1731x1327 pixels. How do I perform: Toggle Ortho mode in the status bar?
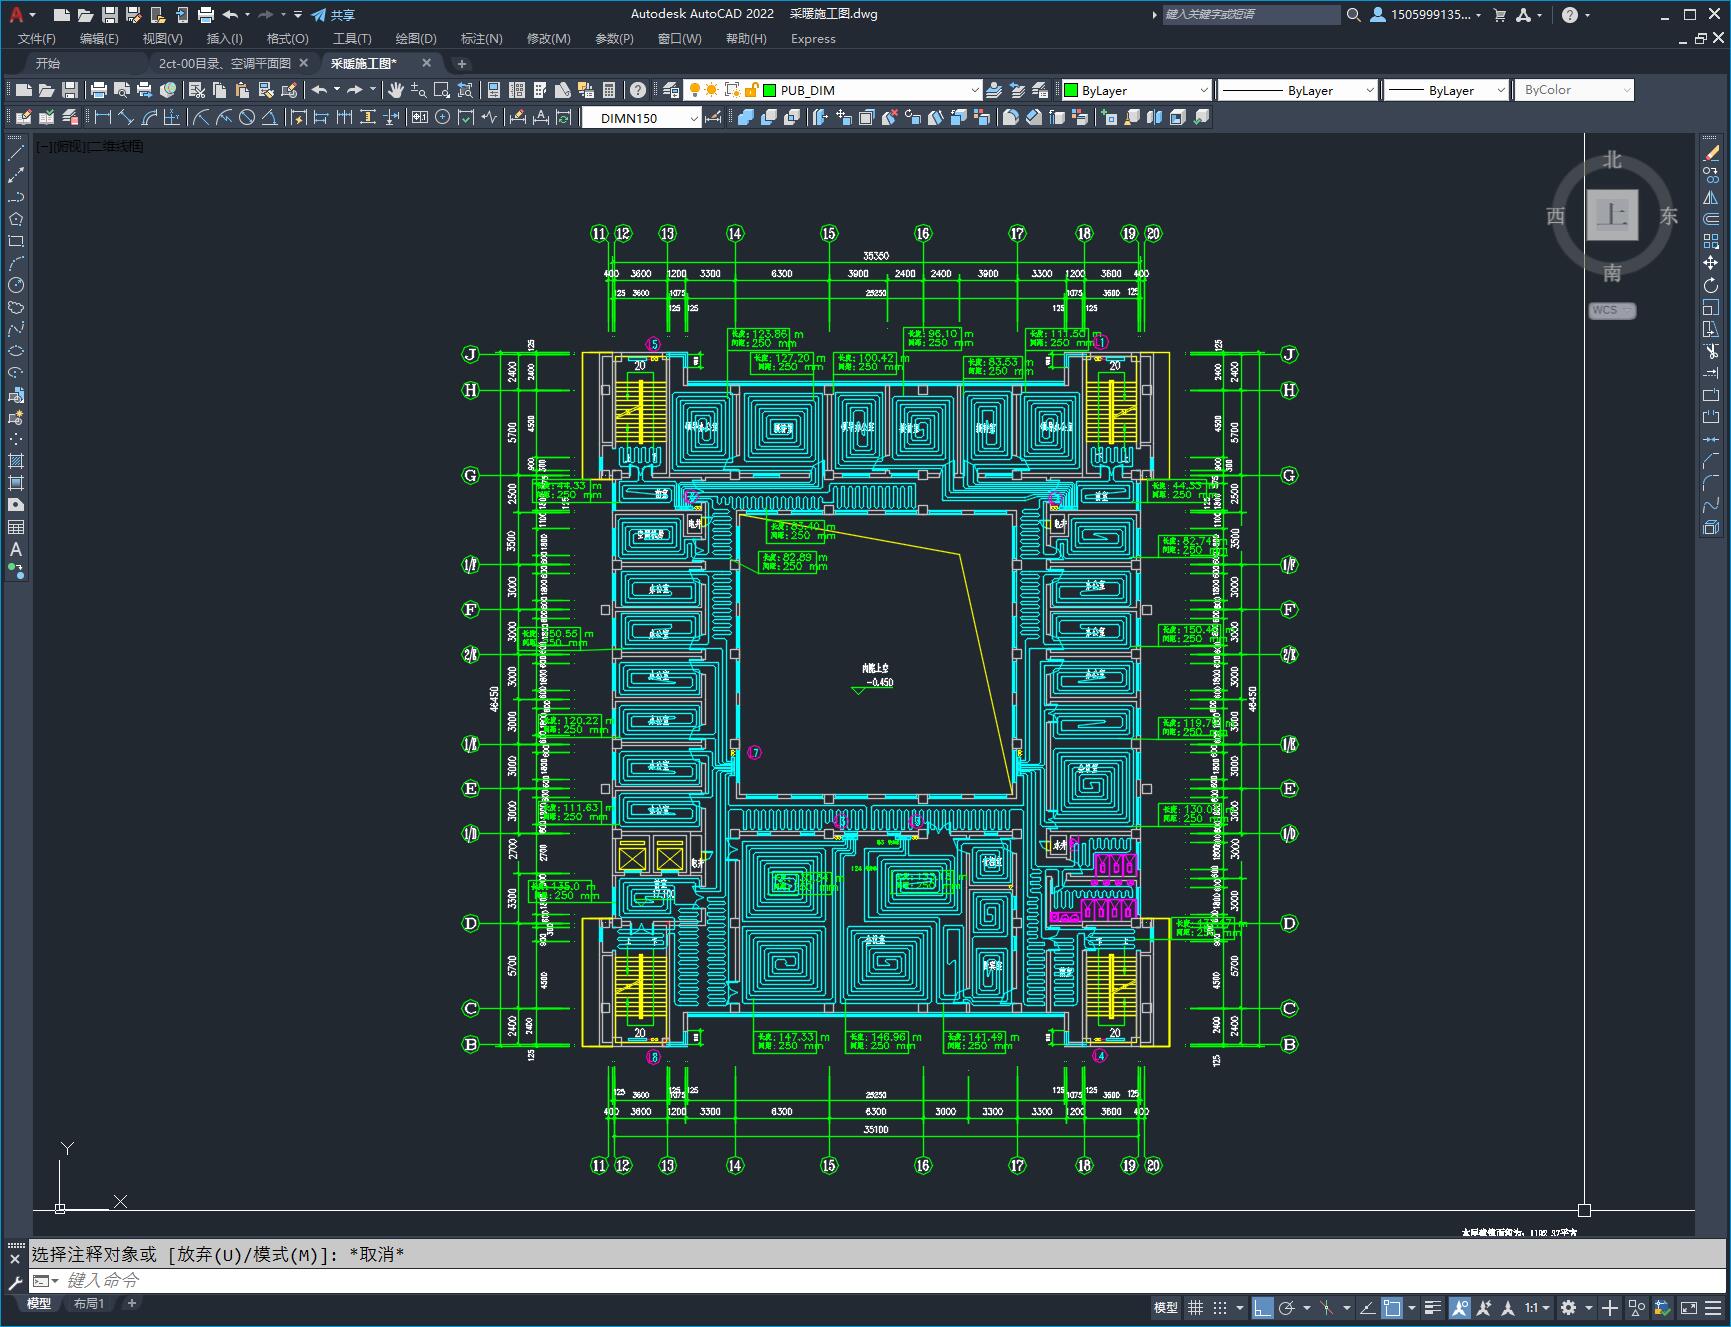1263,1307
